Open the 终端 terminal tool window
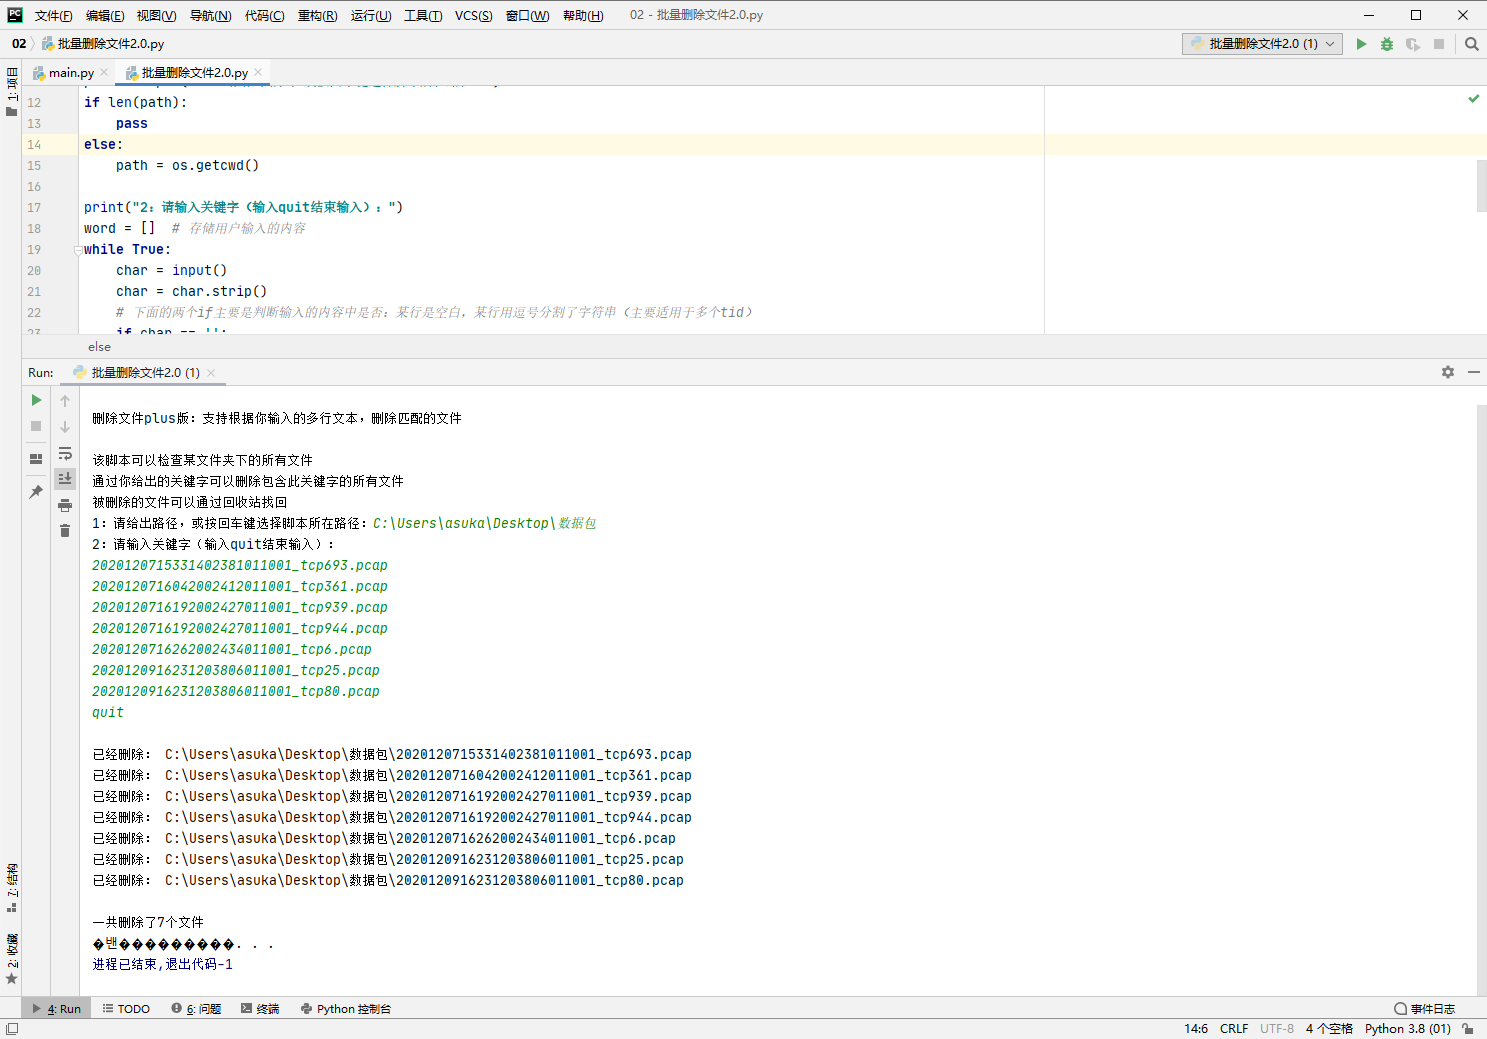This screenshot has height=1039, width=1487. 260,1009
